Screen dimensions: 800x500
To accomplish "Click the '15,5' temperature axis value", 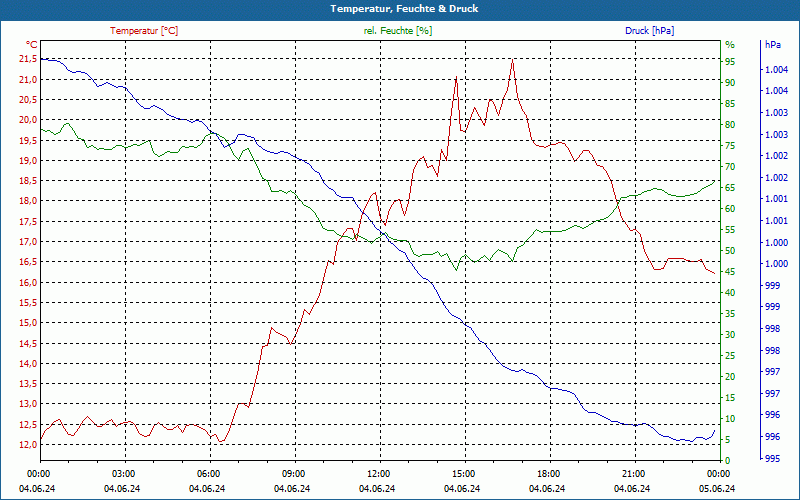I will coord(28,303).
